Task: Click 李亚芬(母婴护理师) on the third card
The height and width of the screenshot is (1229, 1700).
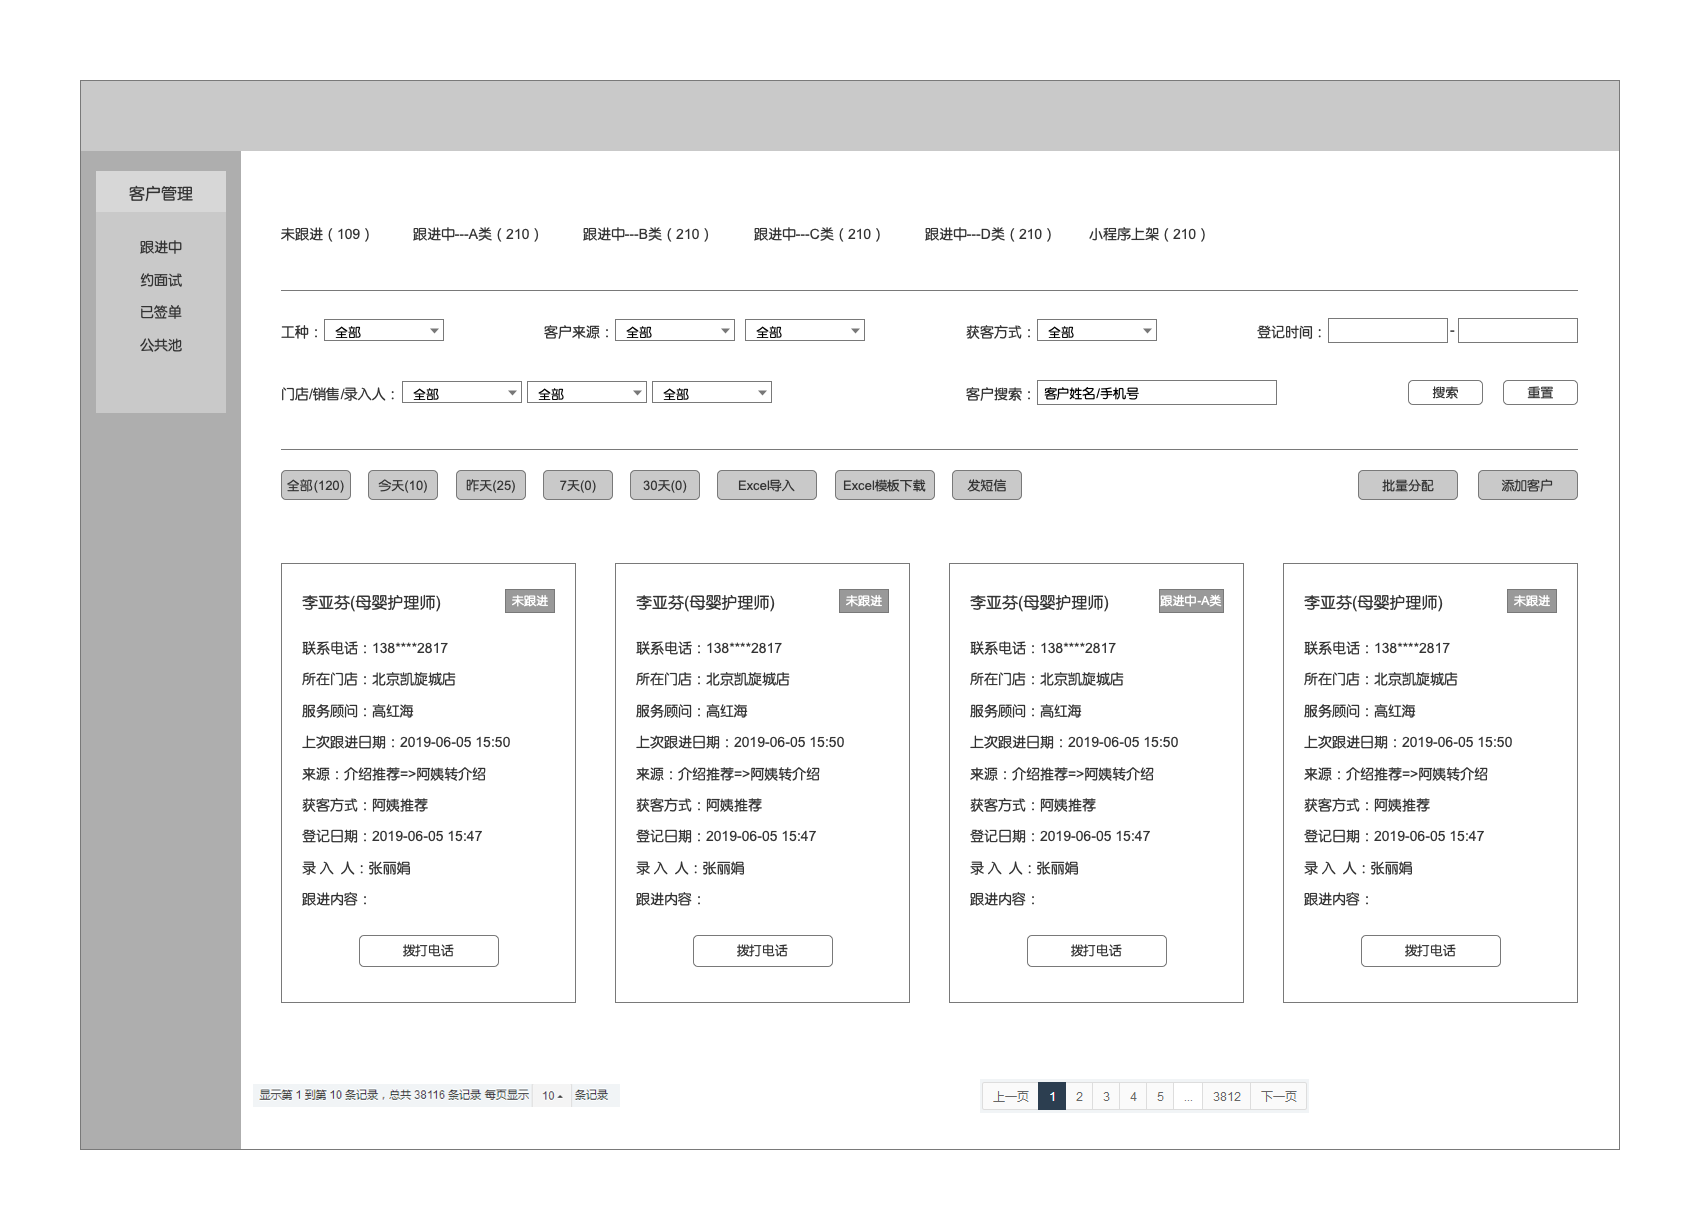Action: point(1039,603)
